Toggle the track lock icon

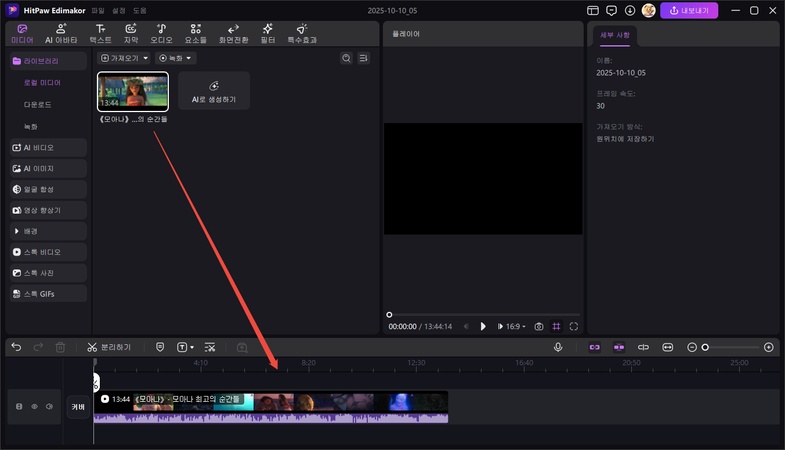pos(19,407)
